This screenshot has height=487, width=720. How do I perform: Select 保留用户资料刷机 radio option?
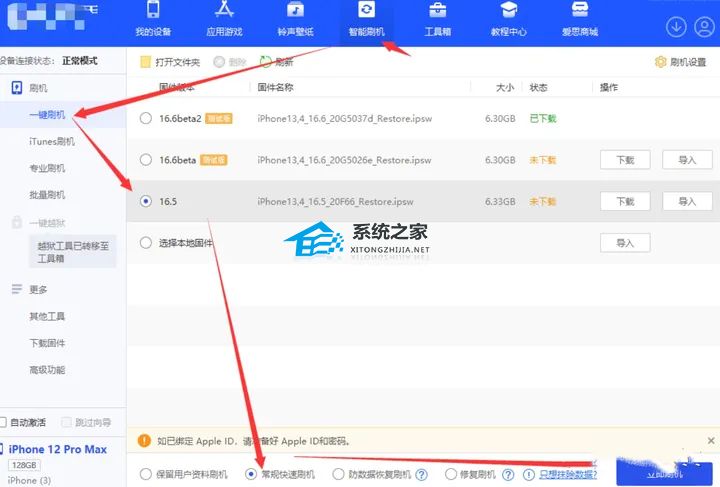(146, 474)
